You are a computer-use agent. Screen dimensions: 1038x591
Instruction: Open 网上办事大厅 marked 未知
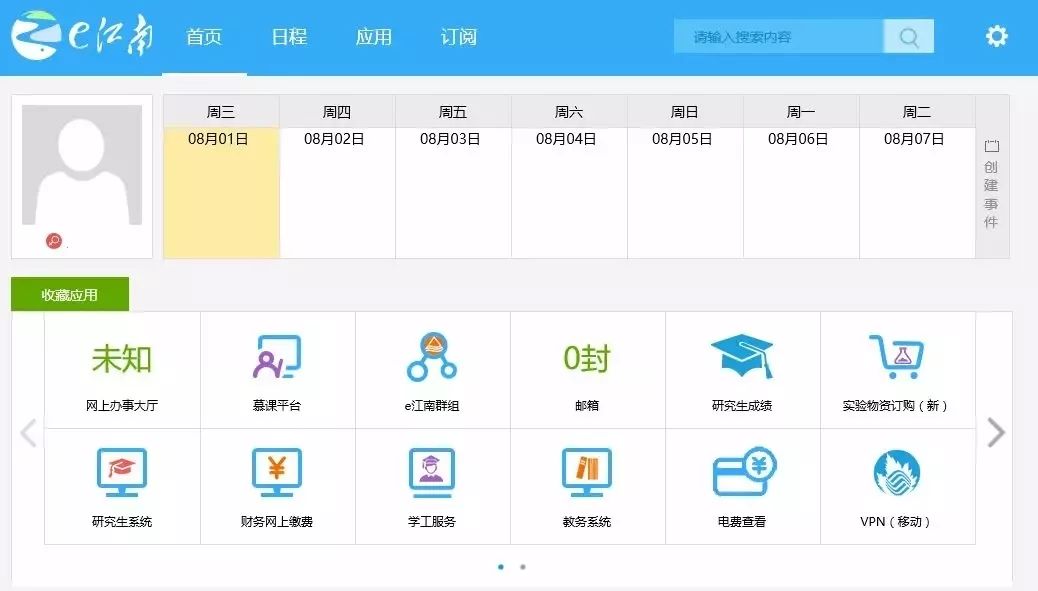(x=121, y=369)
